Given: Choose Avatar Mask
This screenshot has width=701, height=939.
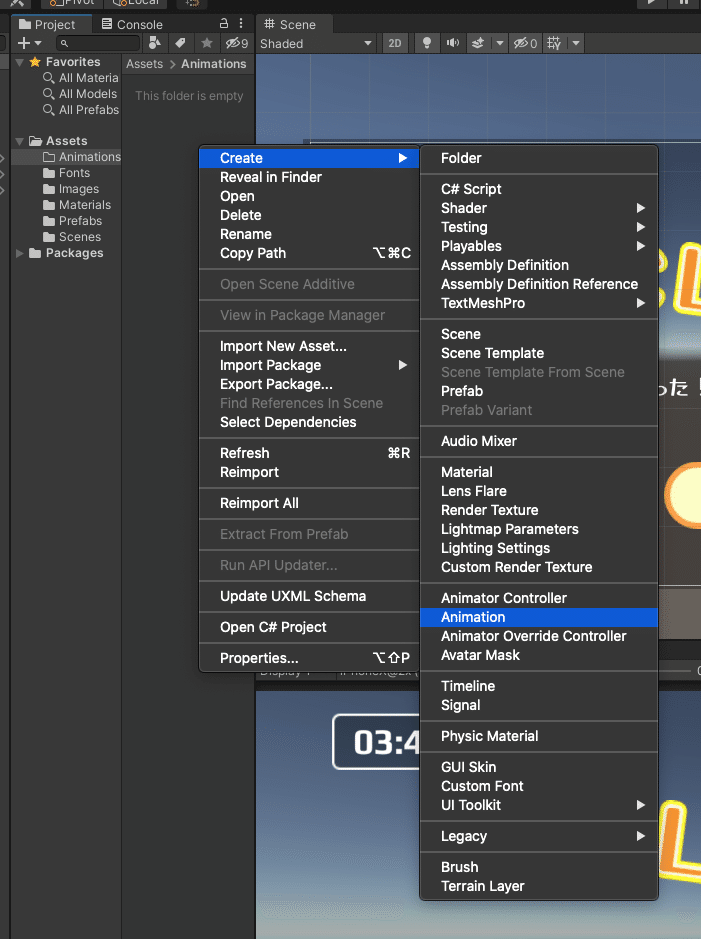Looking at the screenshot, I should pos(539,656).
